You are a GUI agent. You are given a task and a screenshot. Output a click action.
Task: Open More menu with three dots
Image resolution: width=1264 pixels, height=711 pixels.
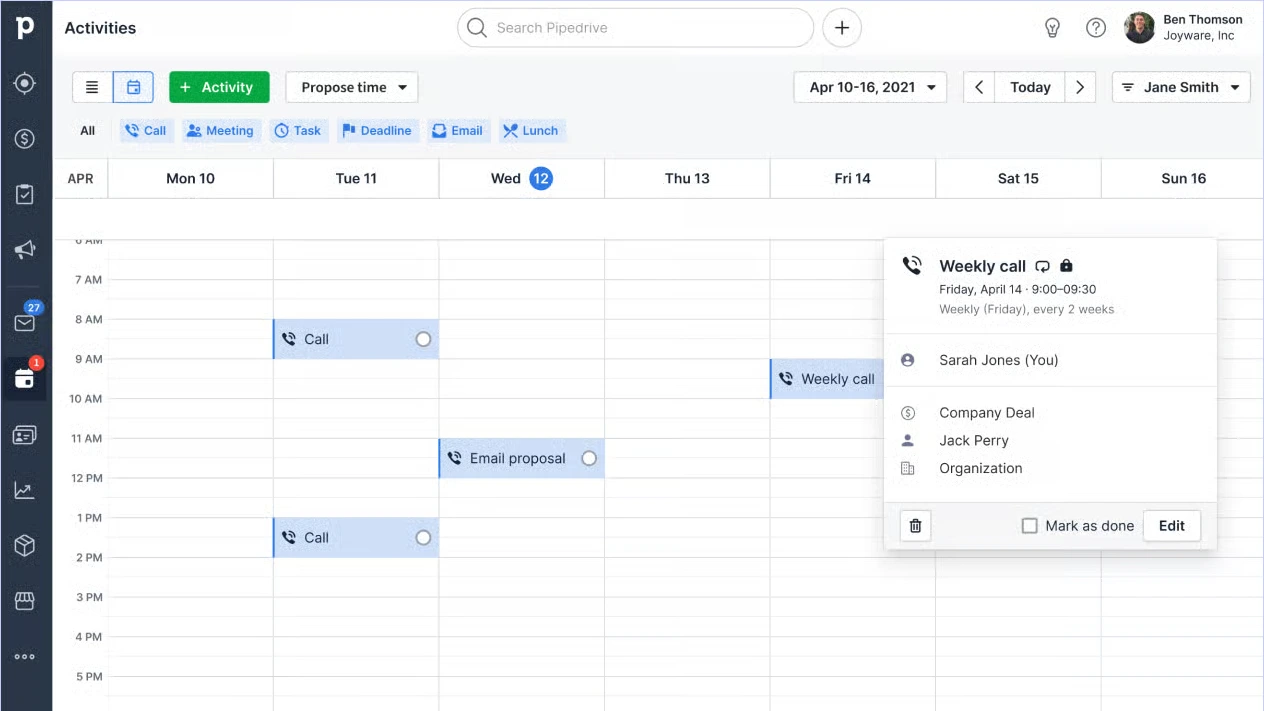point(25,657)
